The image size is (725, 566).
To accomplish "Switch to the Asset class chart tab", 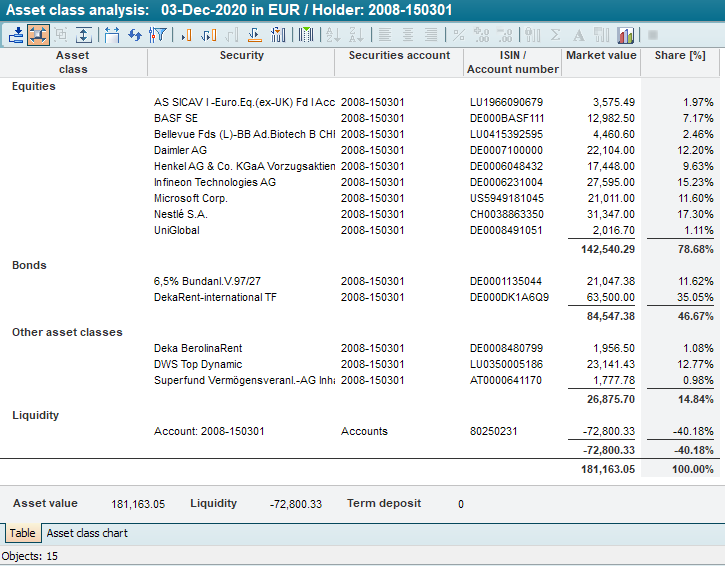I will pos(87,533).
